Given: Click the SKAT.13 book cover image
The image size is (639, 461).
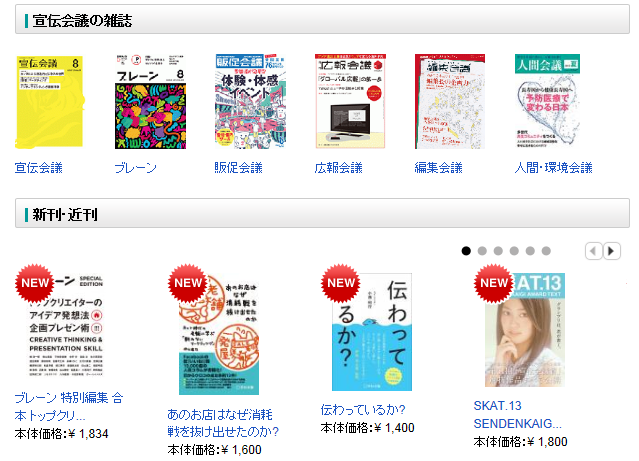Looking at the screenshot, I should 524,330.
